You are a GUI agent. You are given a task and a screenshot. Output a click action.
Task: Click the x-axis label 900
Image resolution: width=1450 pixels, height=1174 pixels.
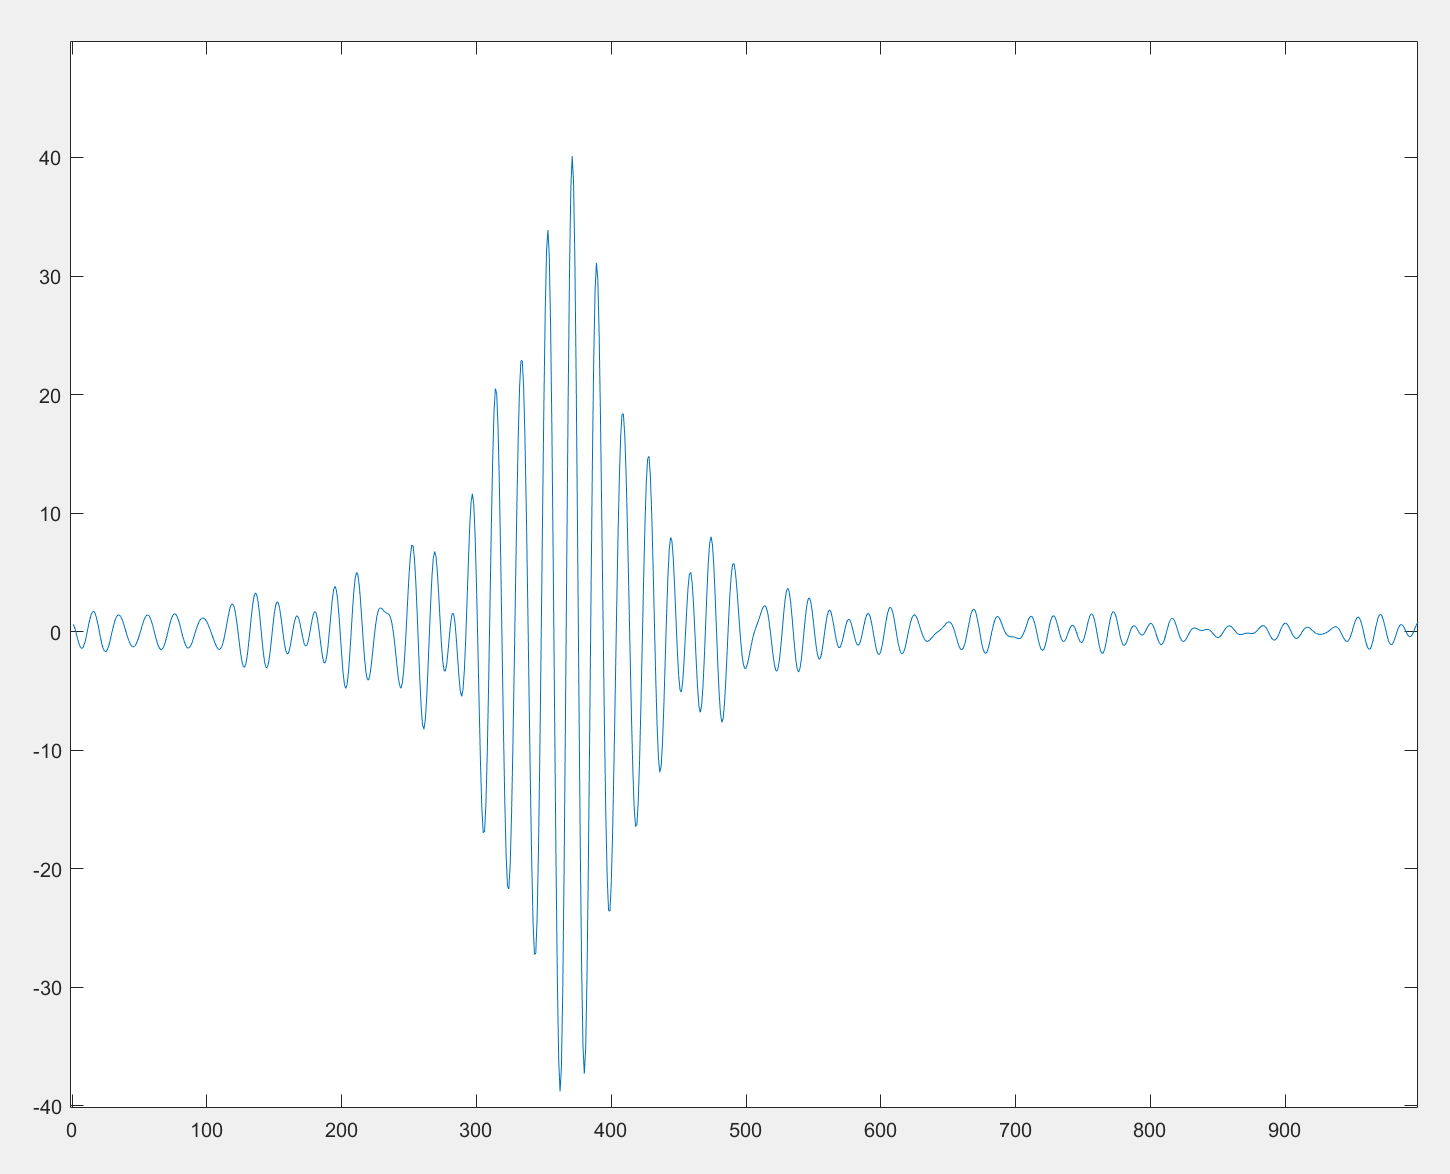1284,1131
